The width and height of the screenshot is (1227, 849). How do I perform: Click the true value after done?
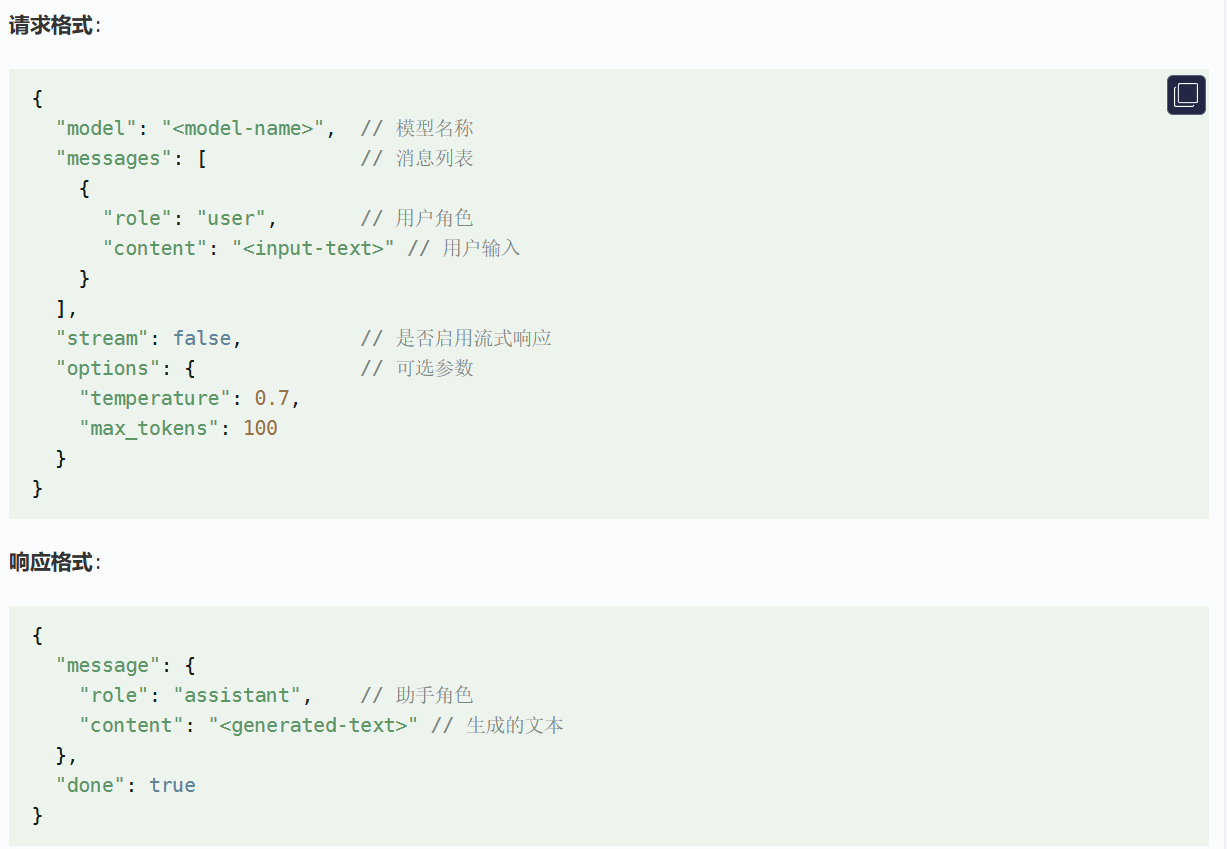pos(172,785)
